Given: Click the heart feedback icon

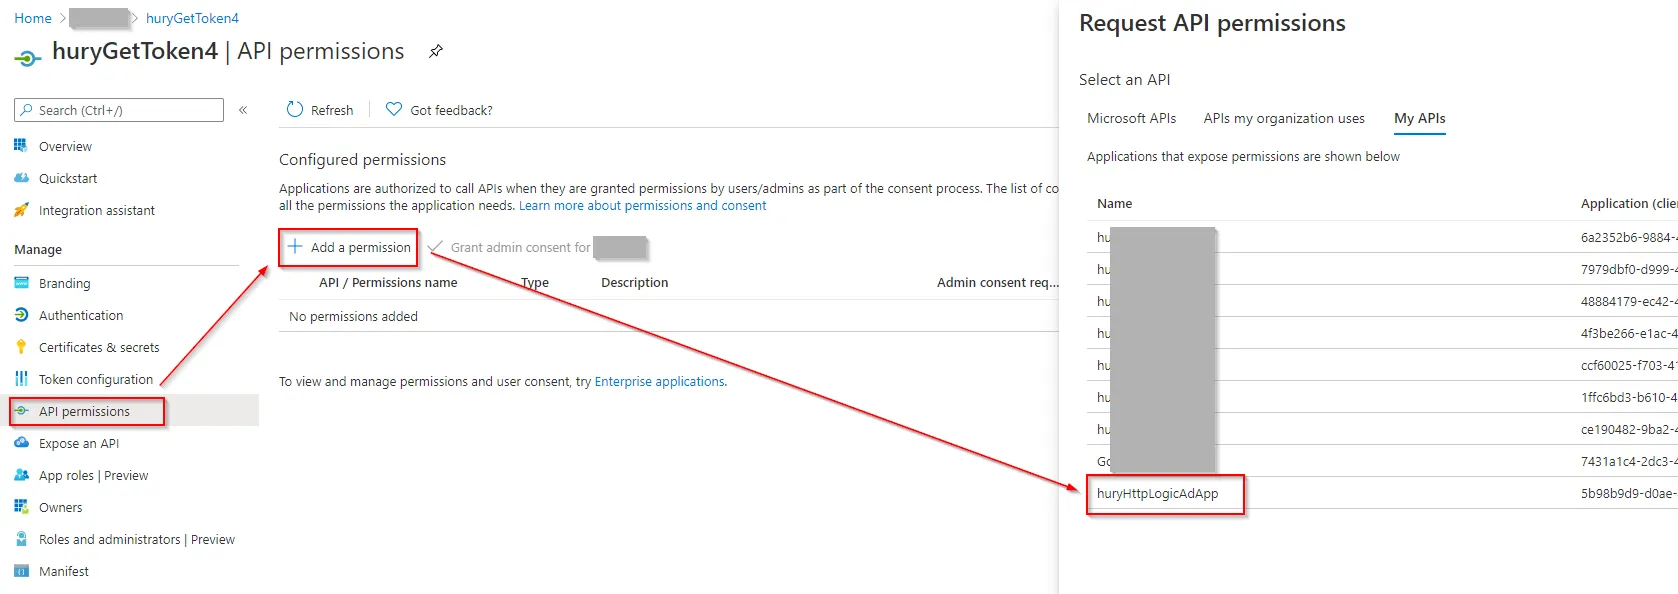Looking at the screenshot, I should (x=394, y=109).
